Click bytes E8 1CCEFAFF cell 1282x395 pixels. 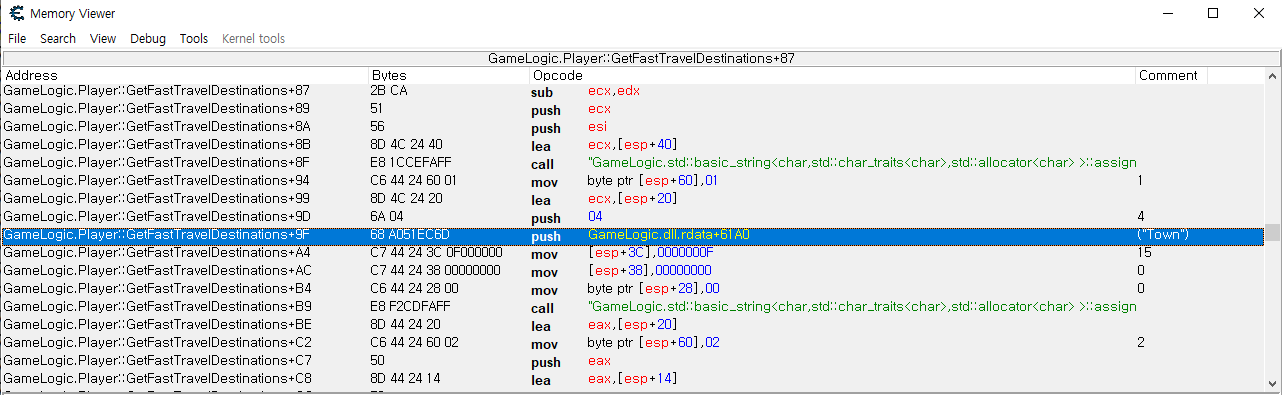pyautogui.click(x=409, y=163)
